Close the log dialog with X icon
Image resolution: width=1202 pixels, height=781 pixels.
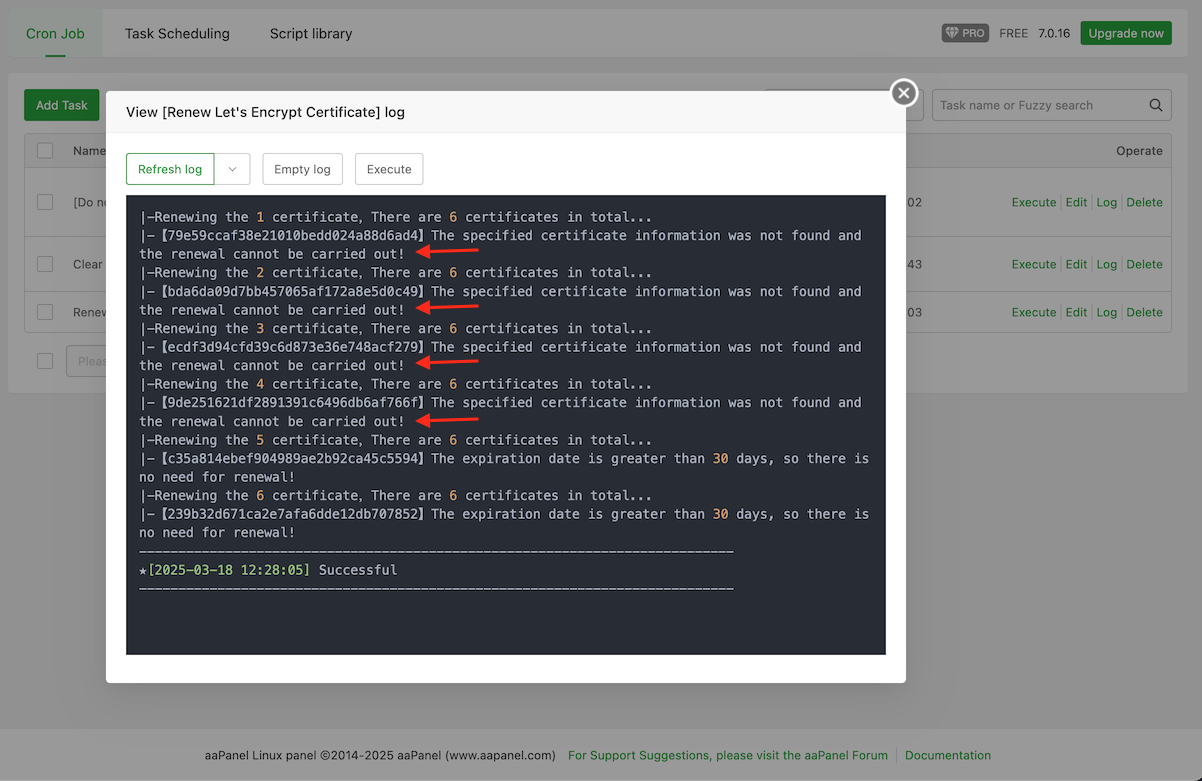pyautogui.click(x=904, y=93)
